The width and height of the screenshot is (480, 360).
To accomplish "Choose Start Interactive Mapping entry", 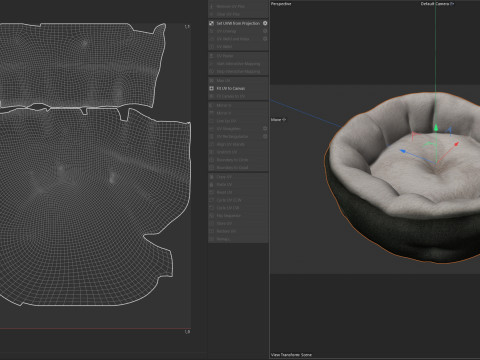I will [238, 63].
